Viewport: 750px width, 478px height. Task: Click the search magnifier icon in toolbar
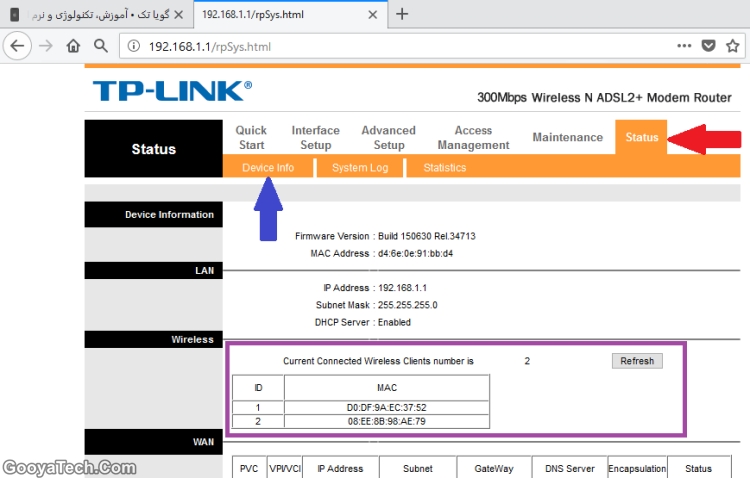(x=100, y=46)
